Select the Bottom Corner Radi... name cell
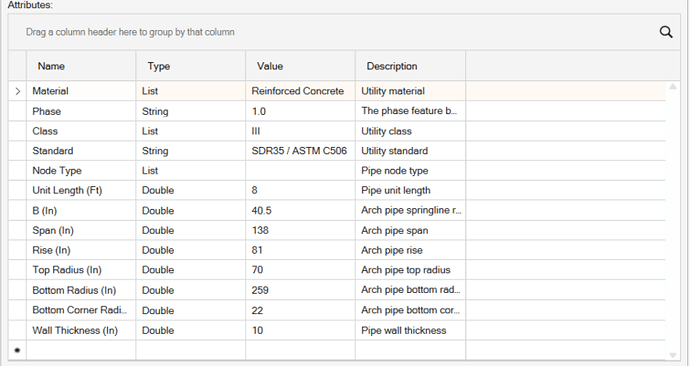The width and height of the screenshot is (690, 366). [81, 311]
